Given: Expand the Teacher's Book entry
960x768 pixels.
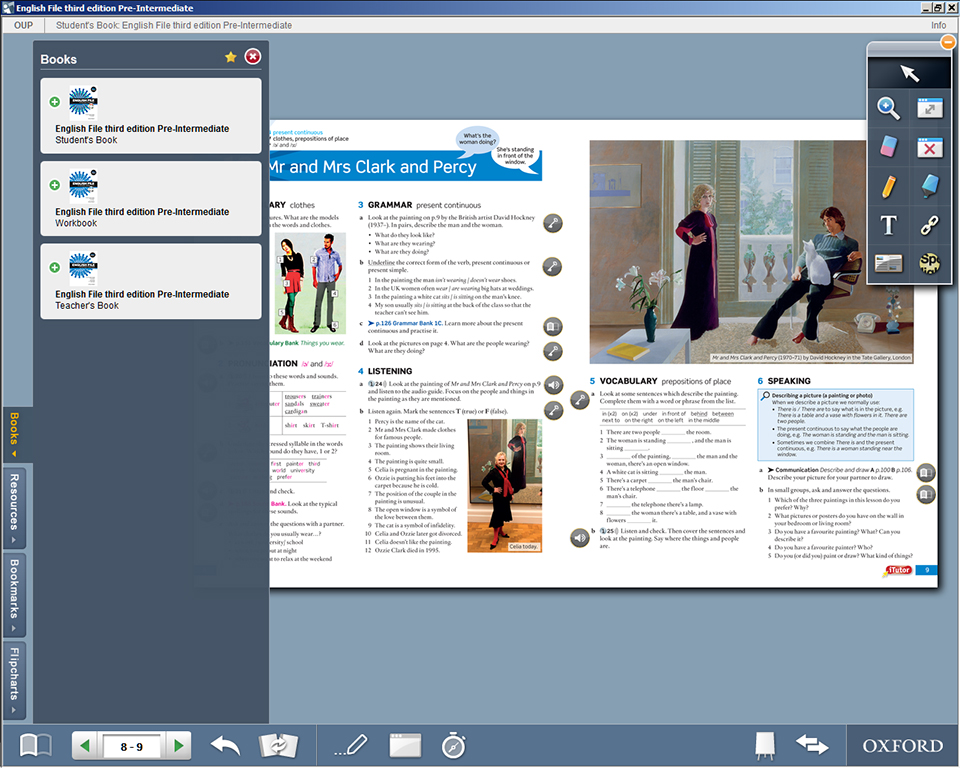Looking at the screenshot, I should pos(54,267).
